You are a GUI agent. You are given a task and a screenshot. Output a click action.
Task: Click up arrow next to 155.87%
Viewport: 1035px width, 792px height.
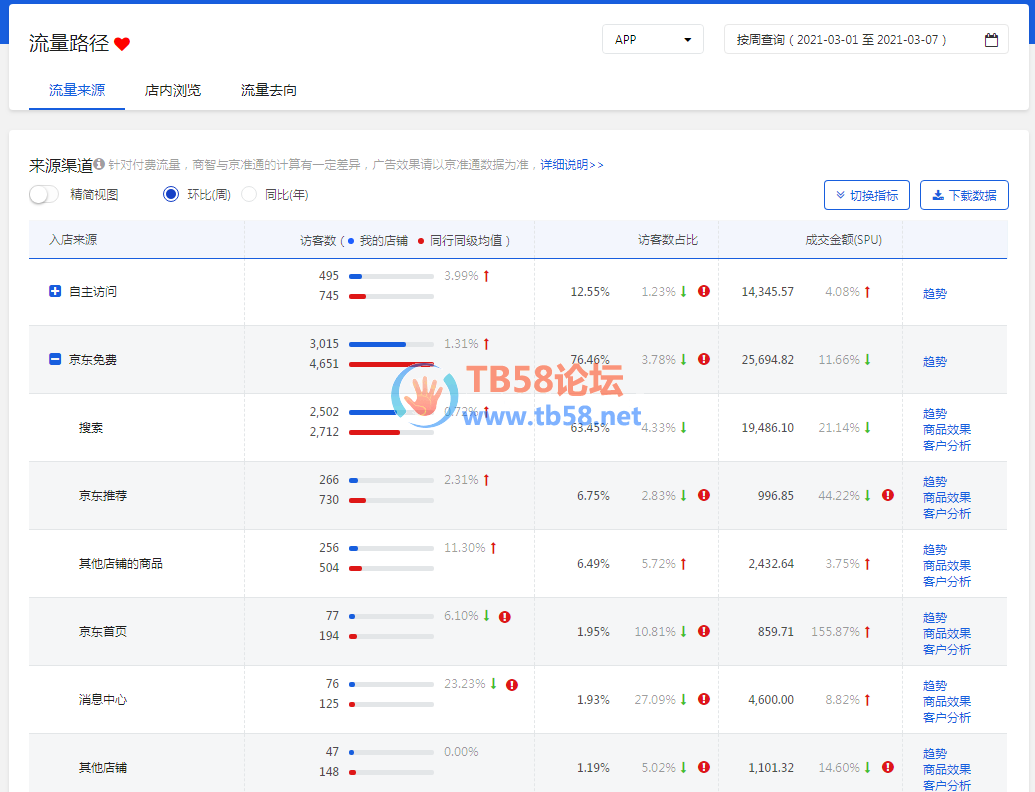[x=867, y=632]
